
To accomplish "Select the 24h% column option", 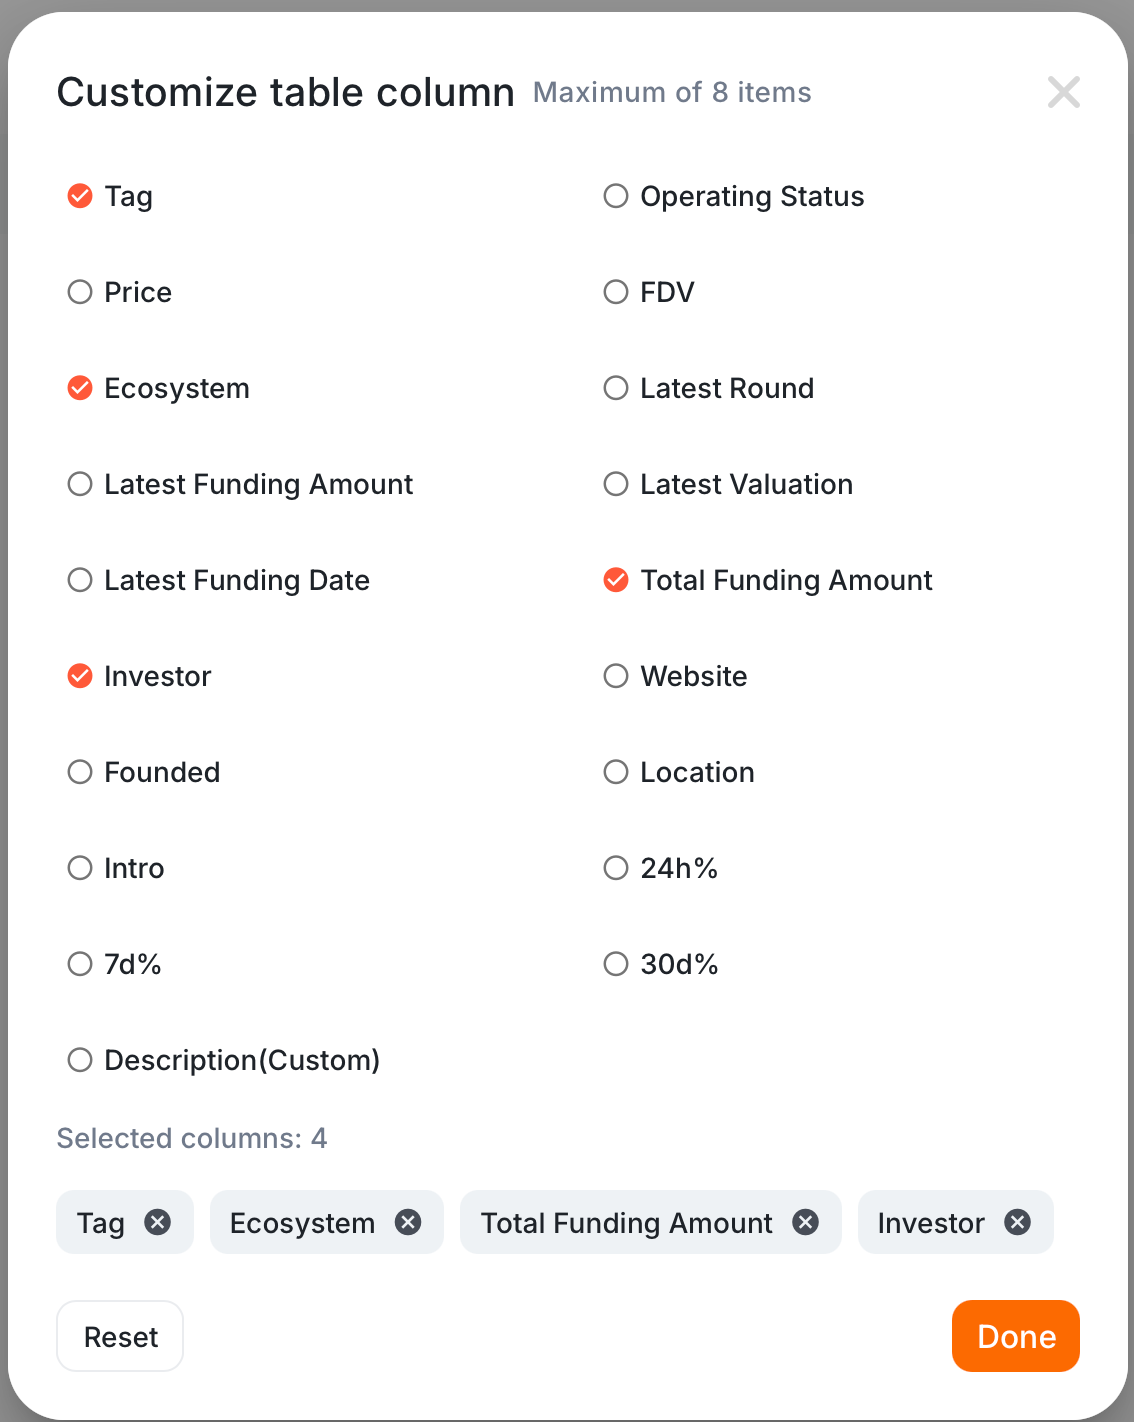I will coord(616,868).
